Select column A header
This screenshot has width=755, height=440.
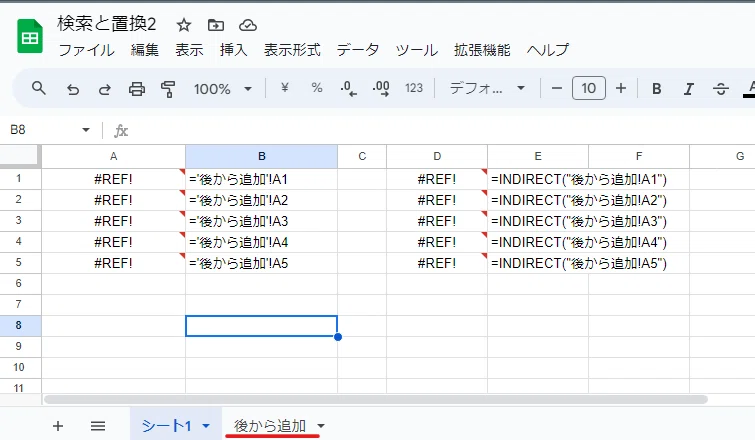pyautogui.click(x=114, y=156)
